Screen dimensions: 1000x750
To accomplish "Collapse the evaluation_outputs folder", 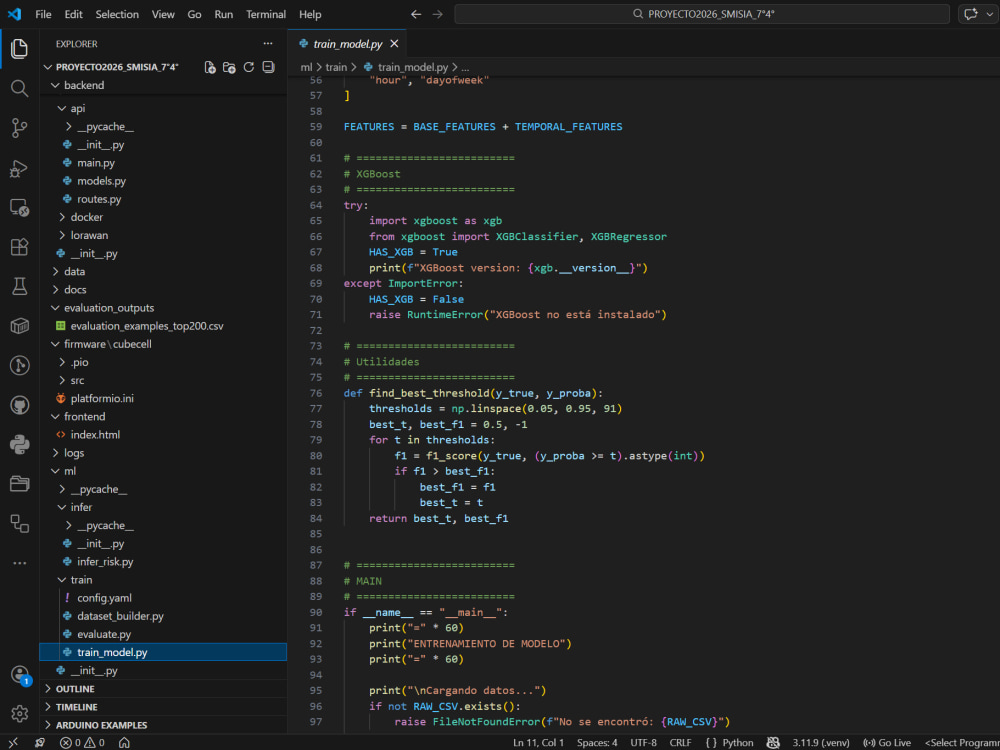I will [163, 307].
